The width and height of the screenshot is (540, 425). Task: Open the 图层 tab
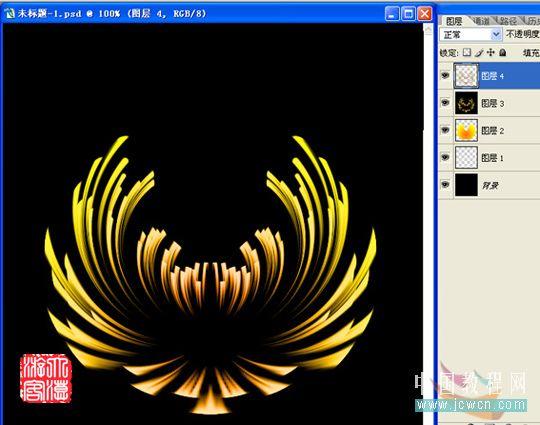(454, 21)
